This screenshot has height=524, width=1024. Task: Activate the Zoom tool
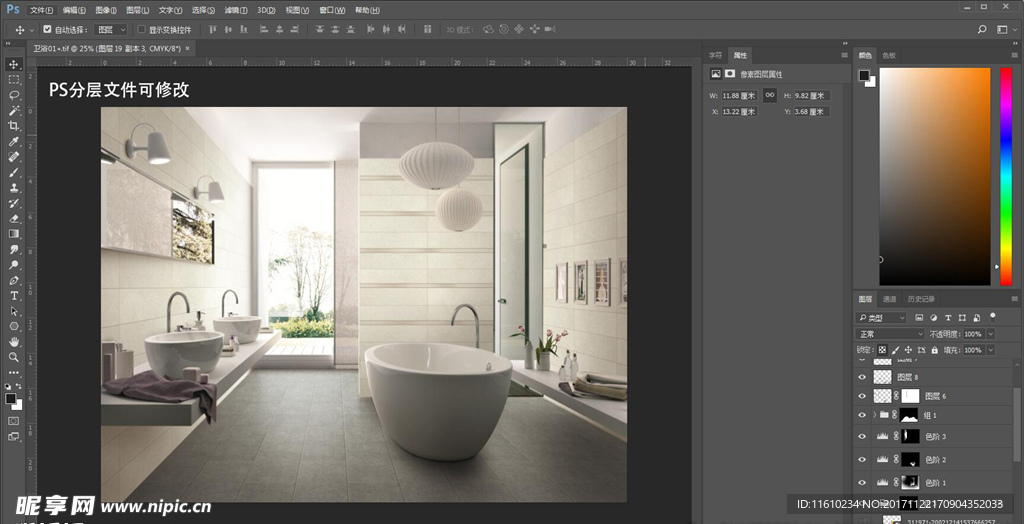[x=14, y=357]
